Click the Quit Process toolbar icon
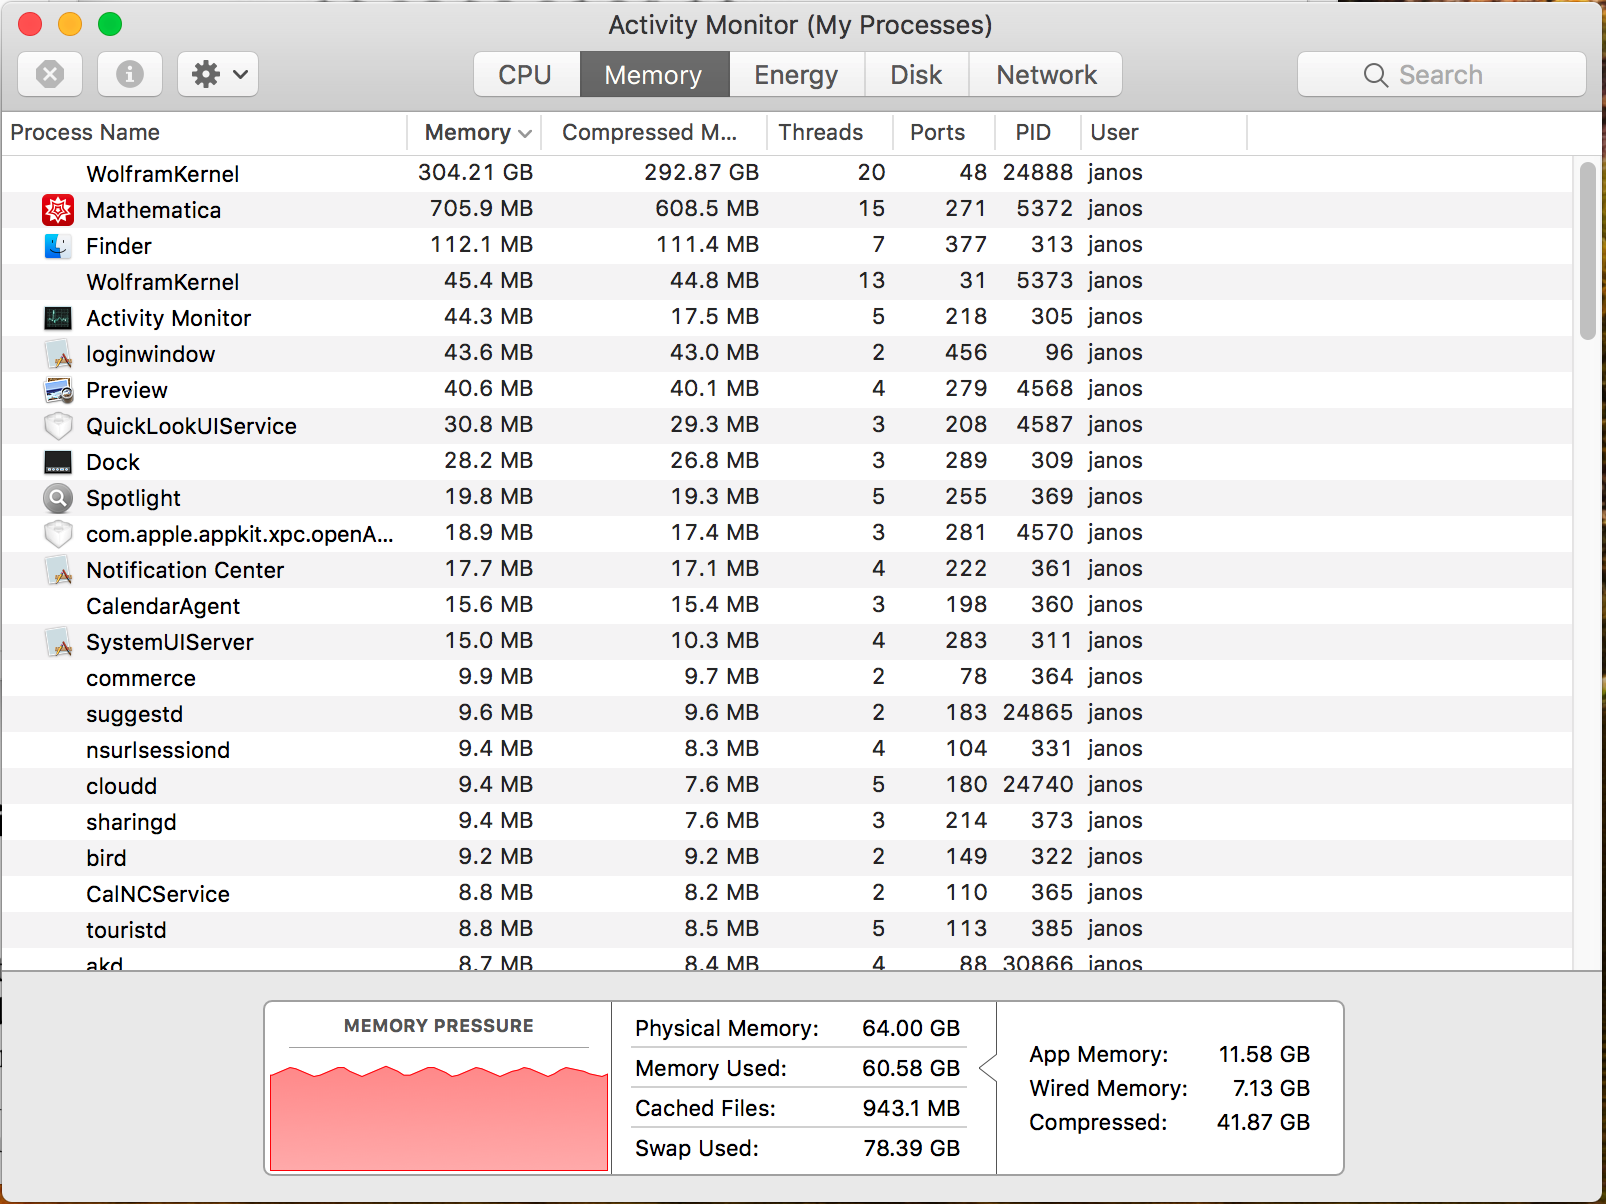This screenshot has width=1606, height=1204. (x=50, y=74)
